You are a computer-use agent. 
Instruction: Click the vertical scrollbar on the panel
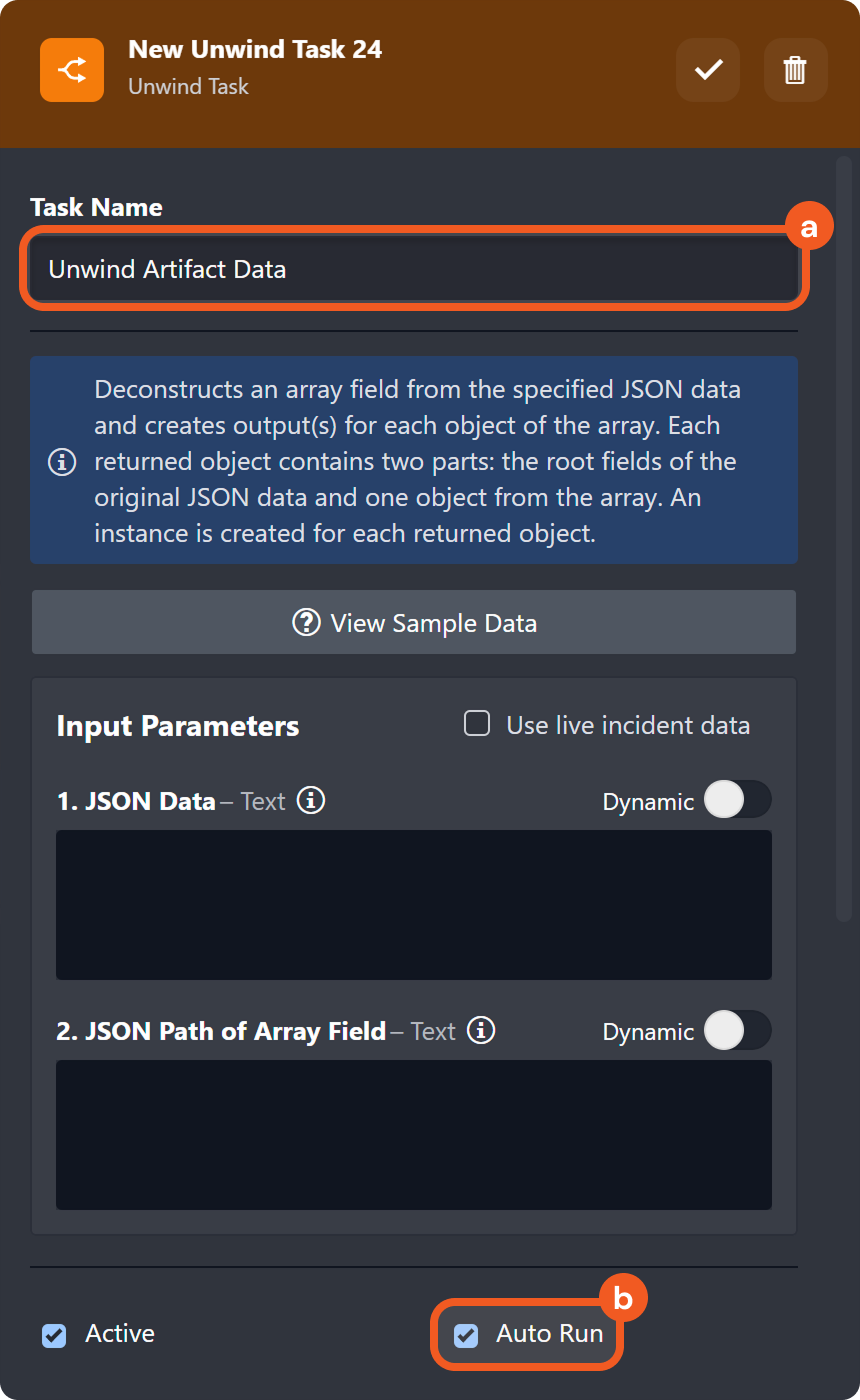click(x=844, y=538)
